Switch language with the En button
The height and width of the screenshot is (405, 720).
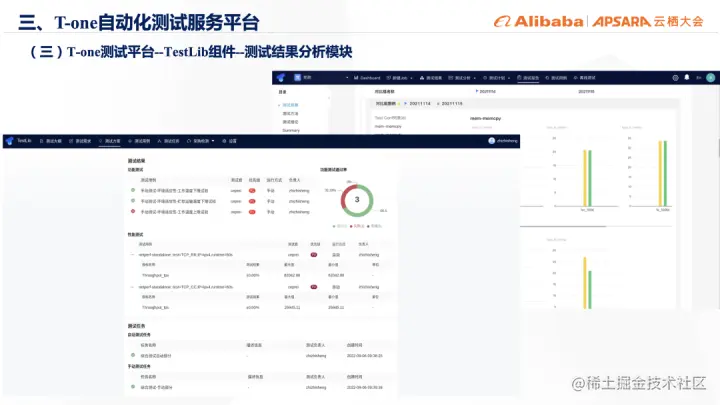point(698,78)
